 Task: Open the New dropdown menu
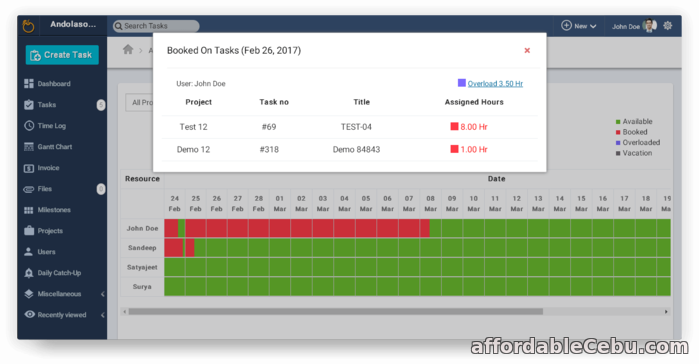[579, 26]
